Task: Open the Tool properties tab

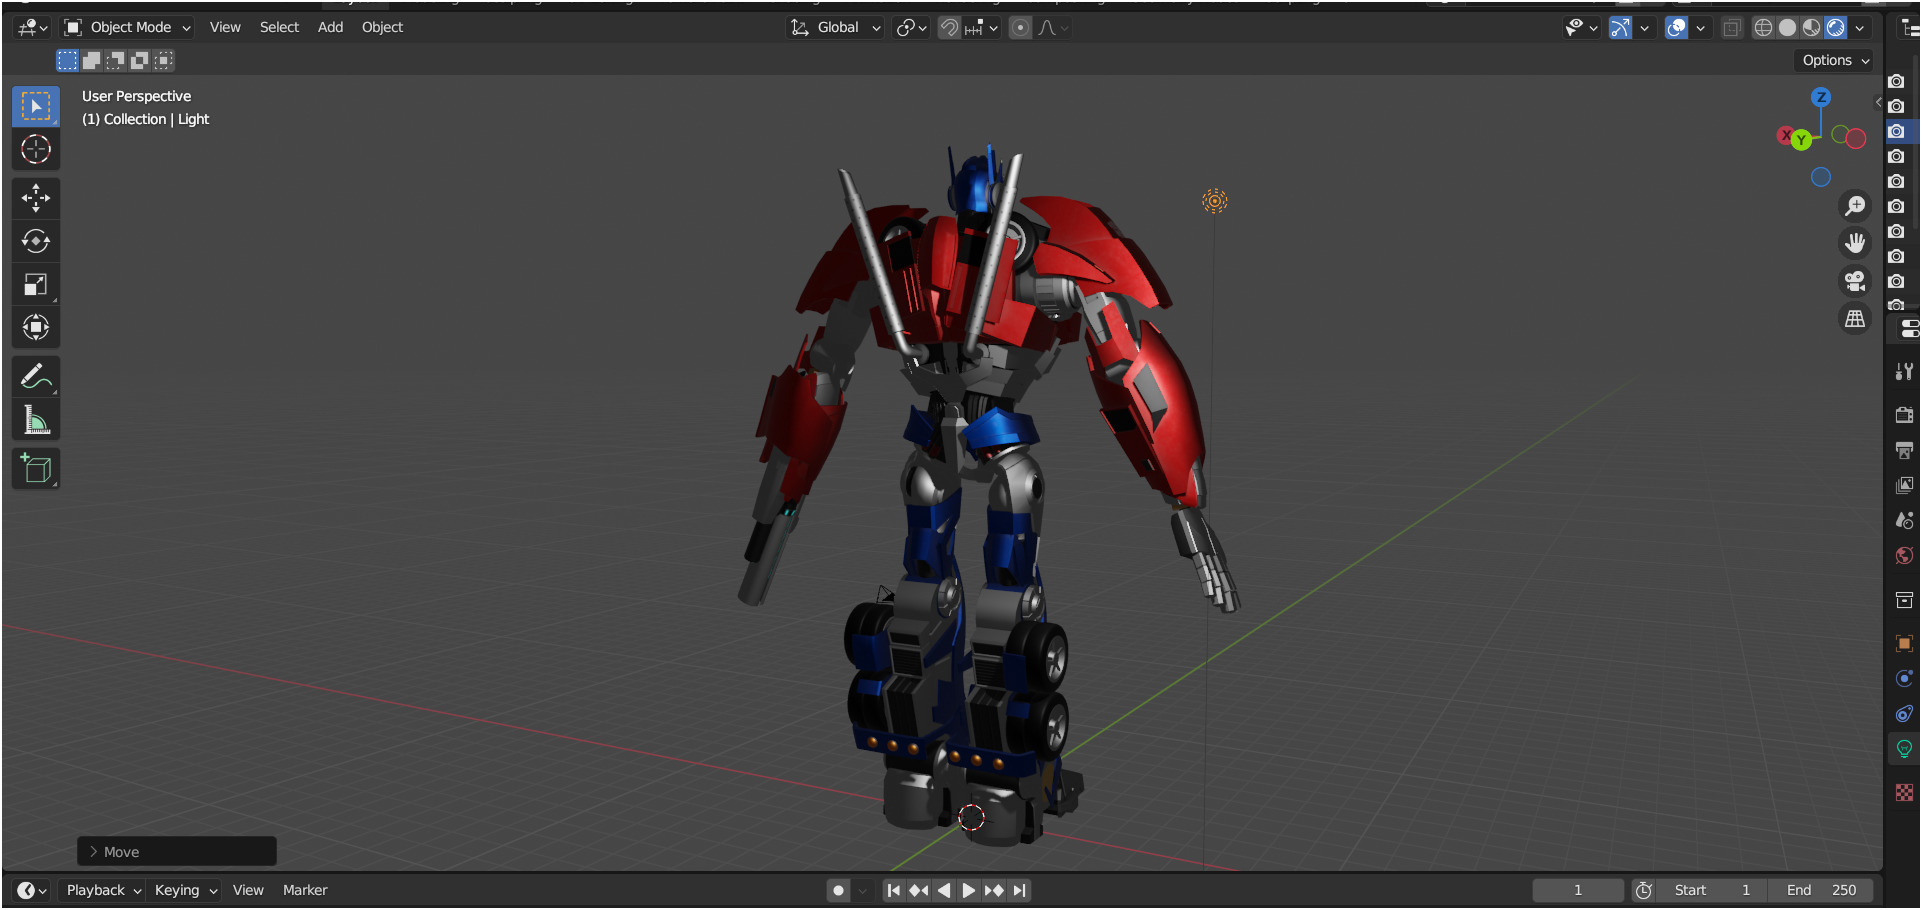Action: [1904, 372]
